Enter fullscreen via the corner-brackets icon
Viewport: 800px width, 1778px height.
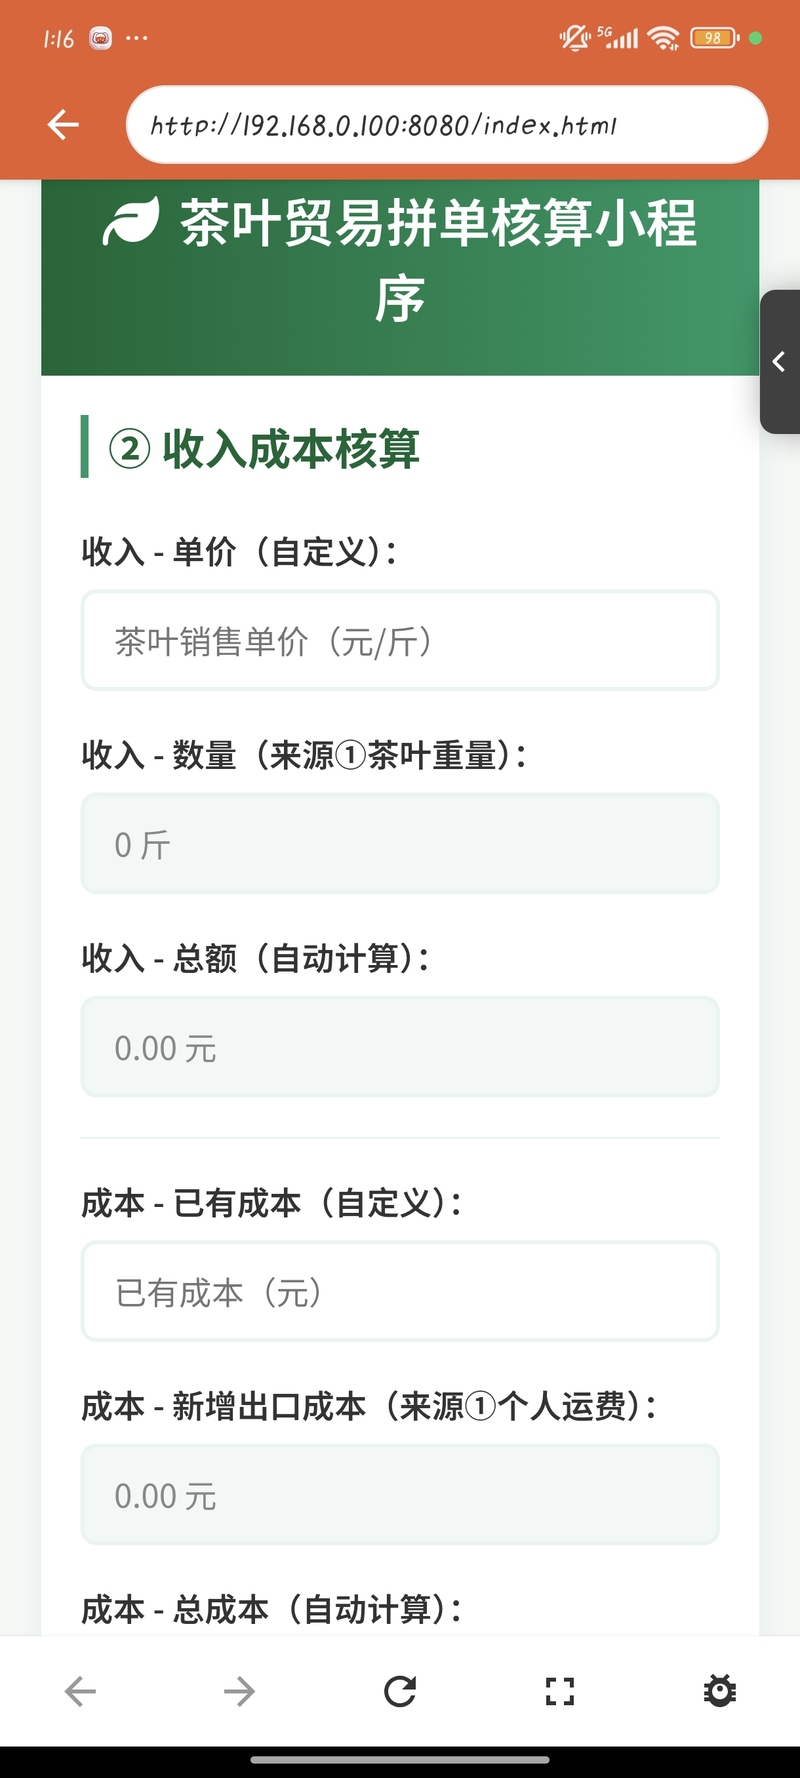click(560, 1691)
